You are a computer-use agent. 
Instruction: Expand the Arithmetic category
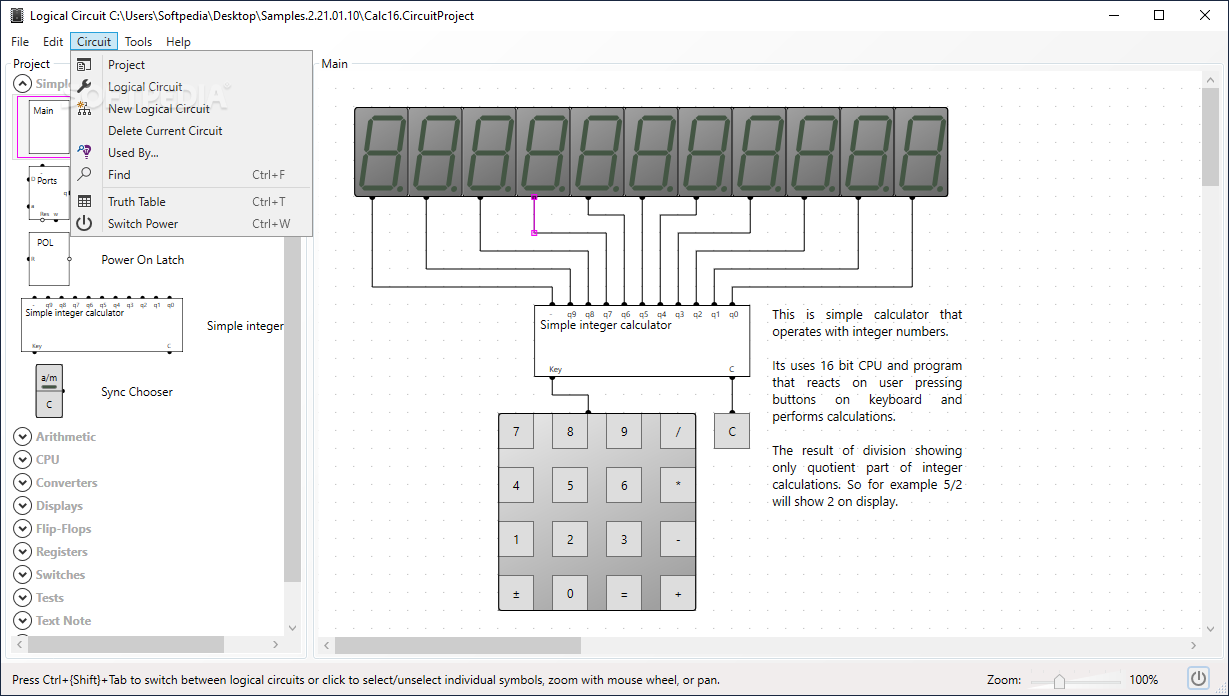[22, 436]
